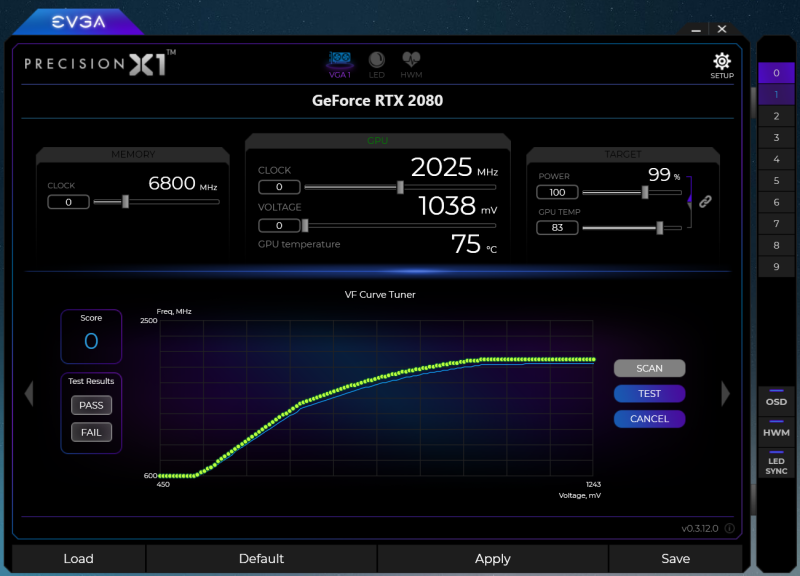Open the VGA 1 graphics card tab

(x=340, y=65)
